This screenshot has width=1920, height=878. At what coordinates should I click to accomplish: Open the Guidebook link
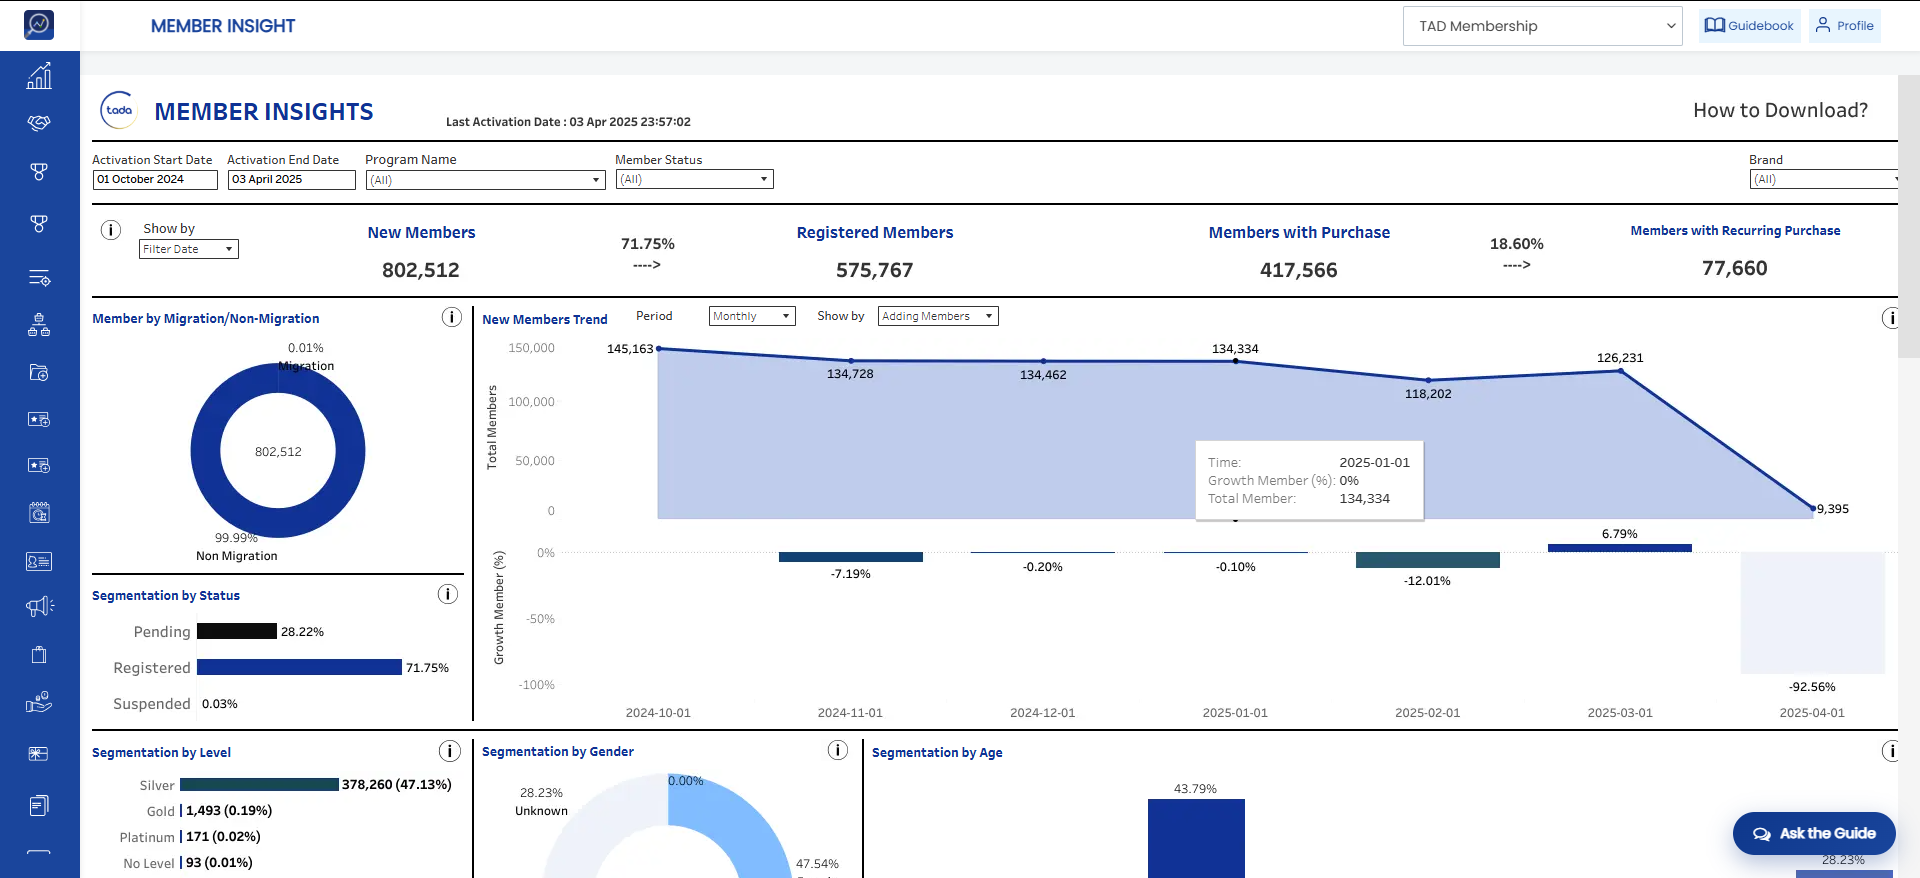tap(1749, 26)
